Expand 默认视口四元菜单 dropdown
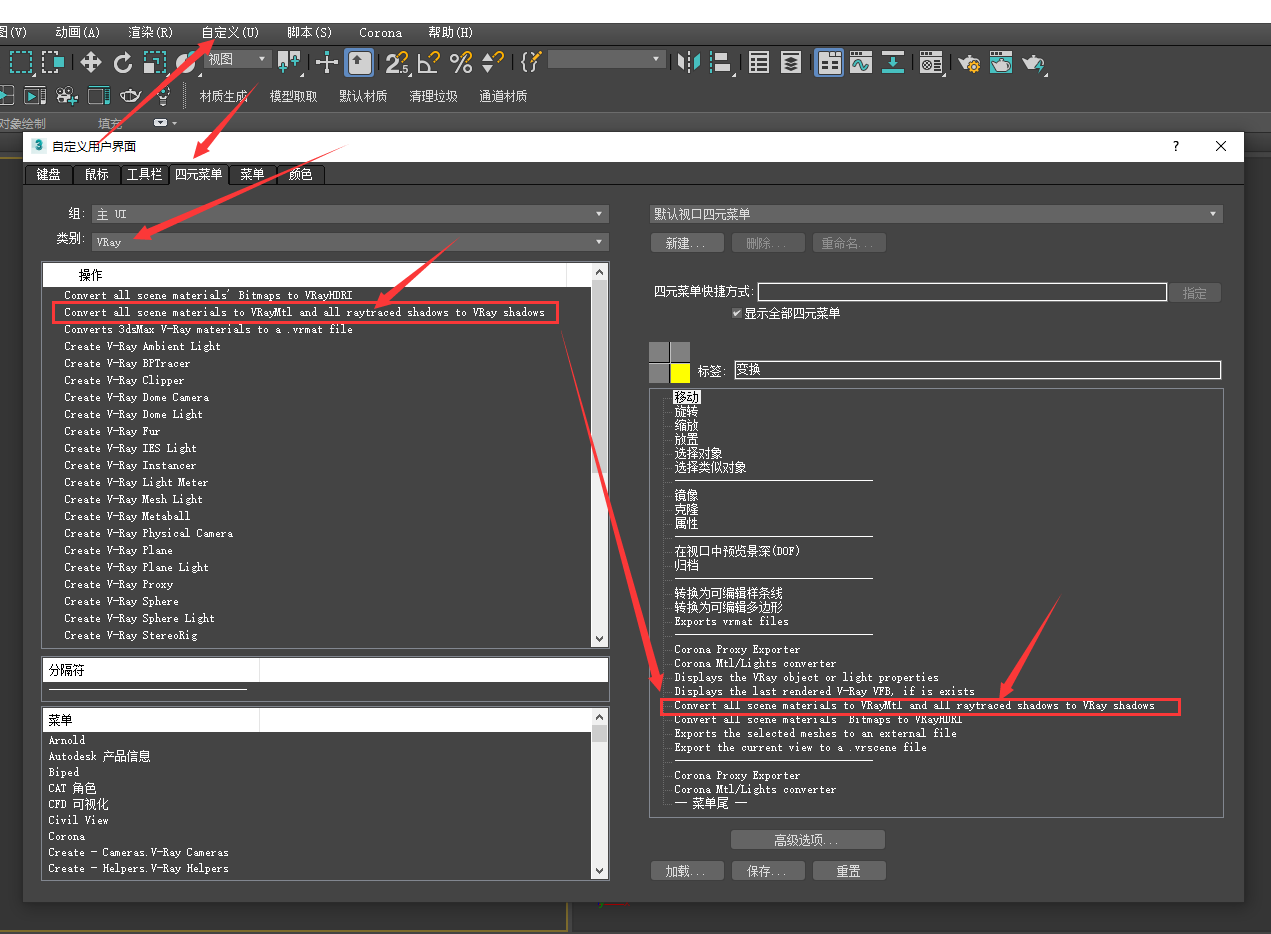This screenshot has height=934, width=1271. click(936, 214)
